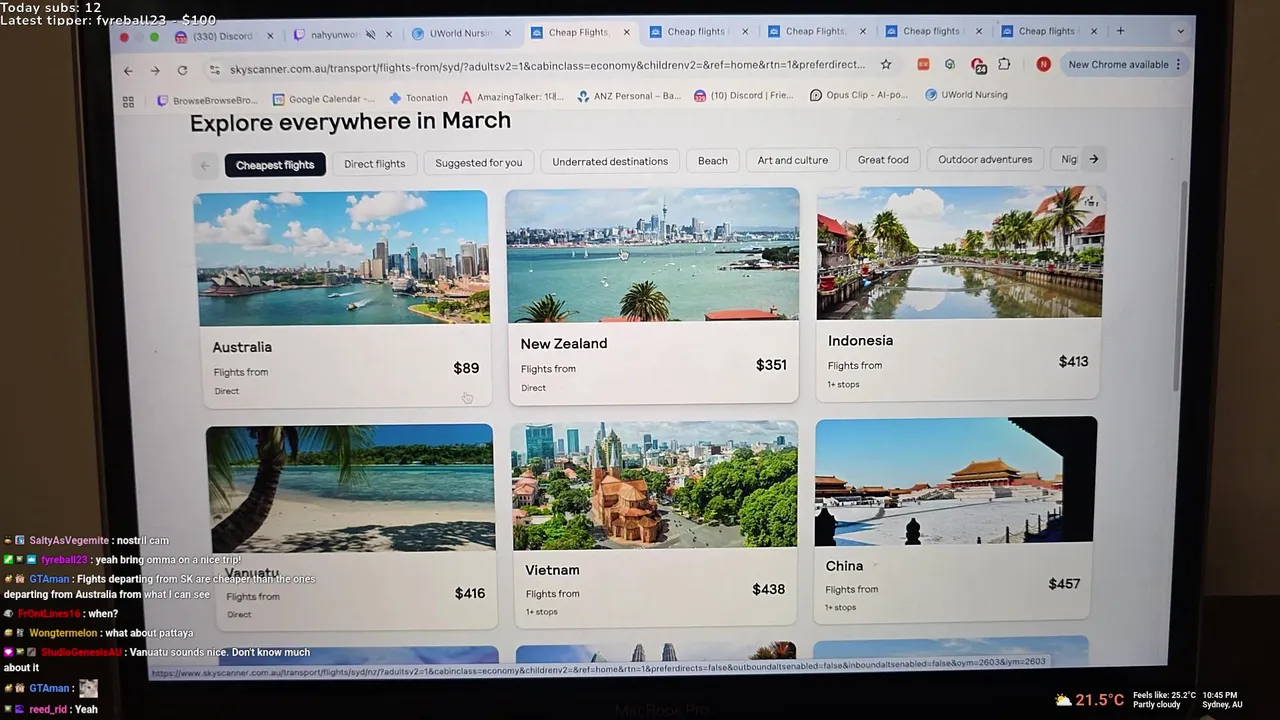The height and width of the screenshot is (720, 1280).
Task: Click the Indonesia $413 price
Action: (1073, 362)
